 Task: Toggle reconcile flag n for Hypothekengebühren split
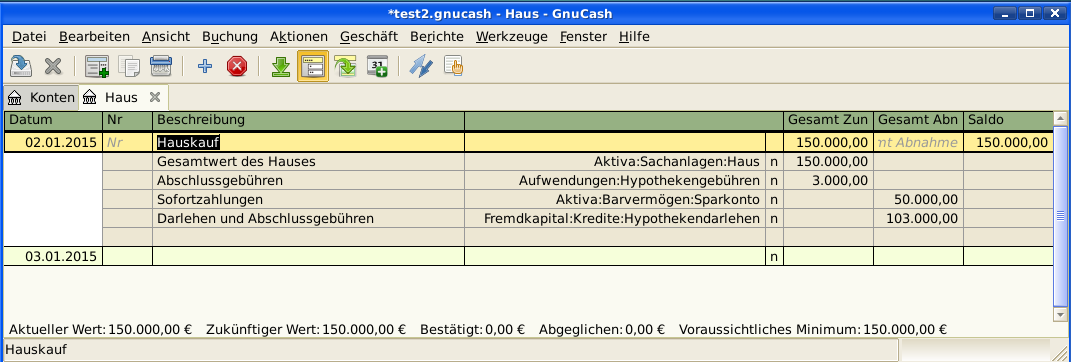click(x=774, y=181)
